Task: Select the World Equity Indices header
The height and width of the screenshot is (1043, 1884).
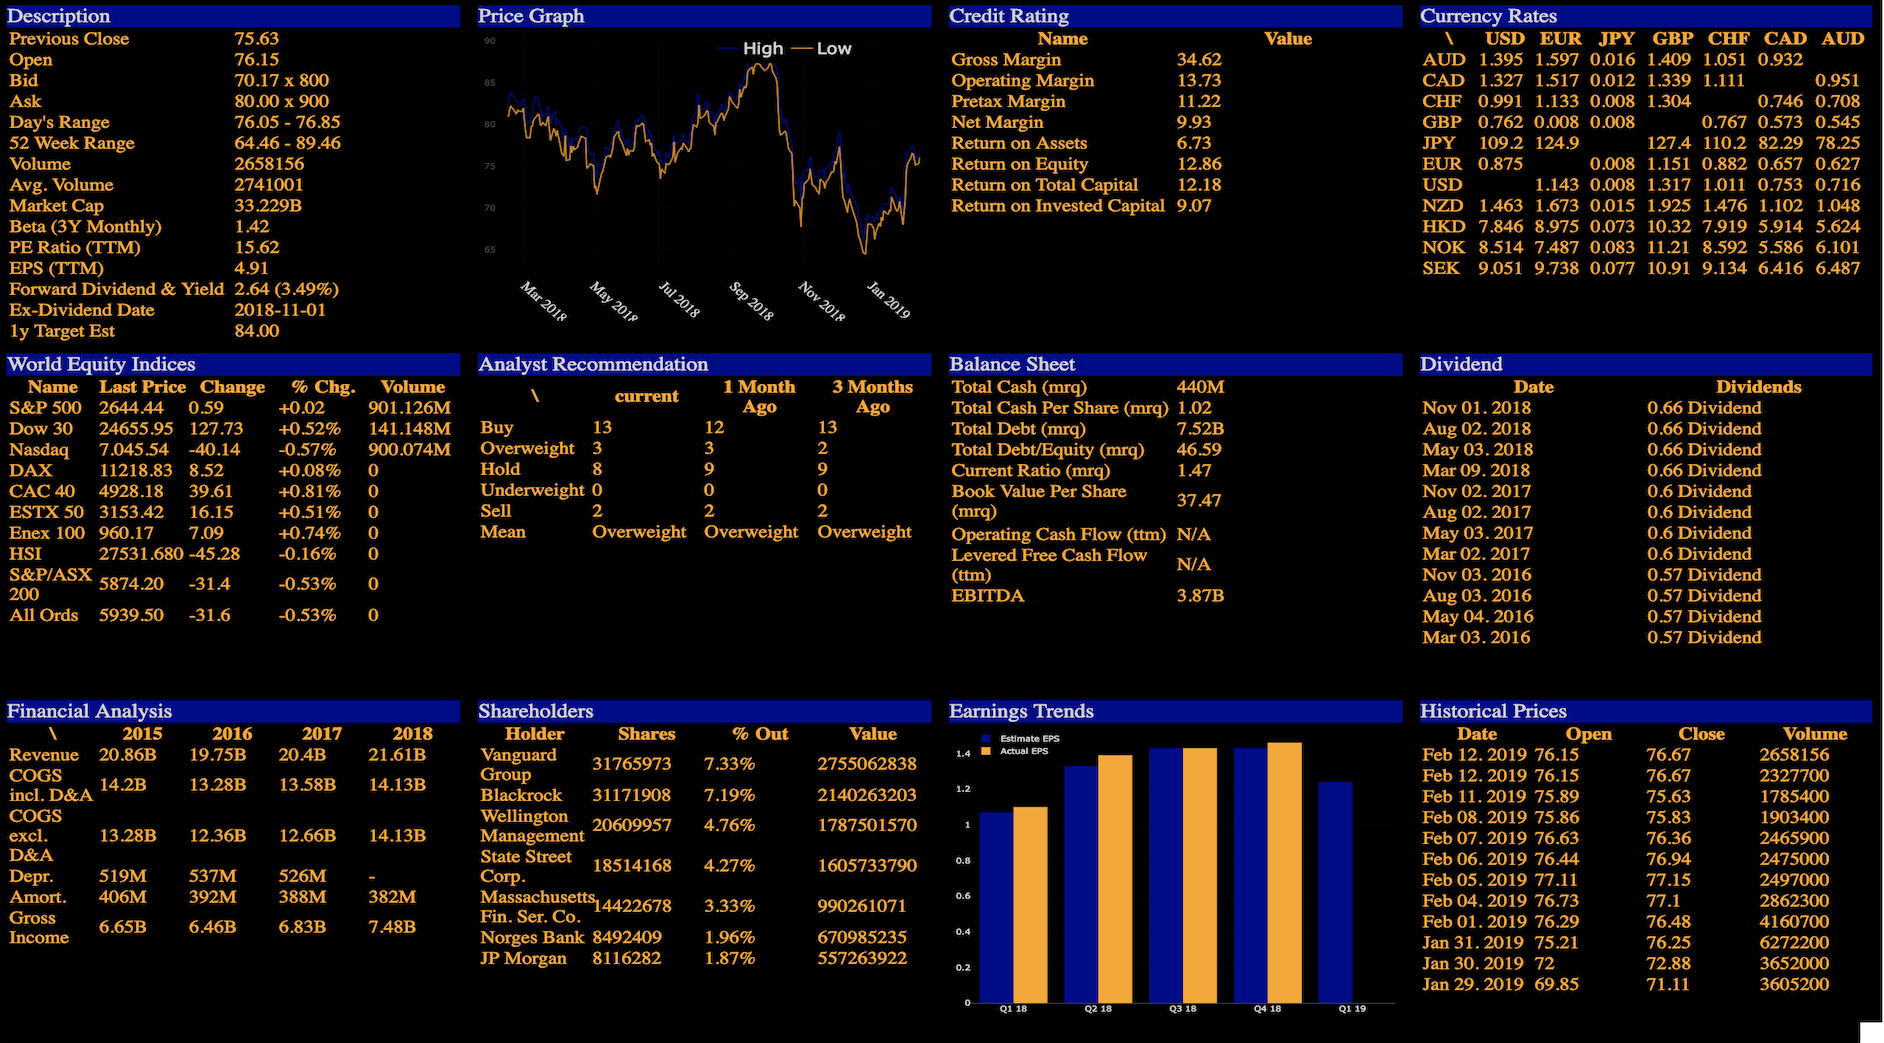Action: tap(233, 364)
